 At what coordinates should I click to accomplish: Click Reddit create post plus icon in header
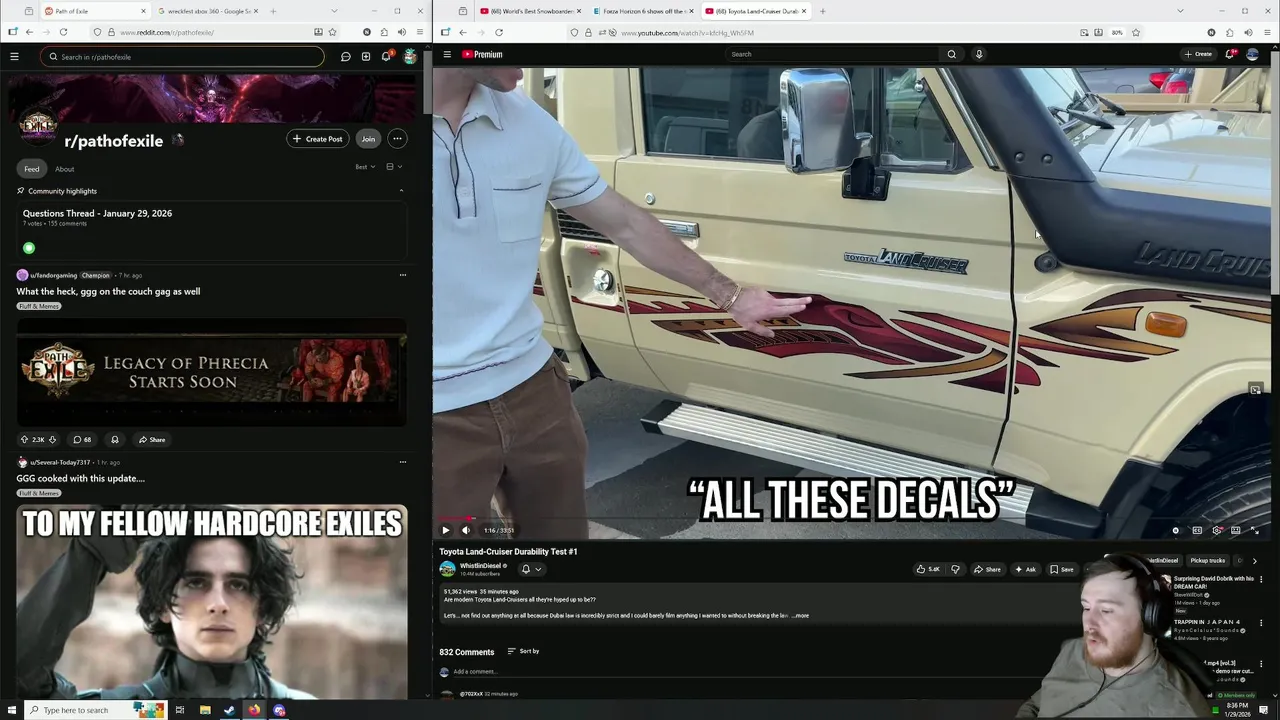point(366,57)
